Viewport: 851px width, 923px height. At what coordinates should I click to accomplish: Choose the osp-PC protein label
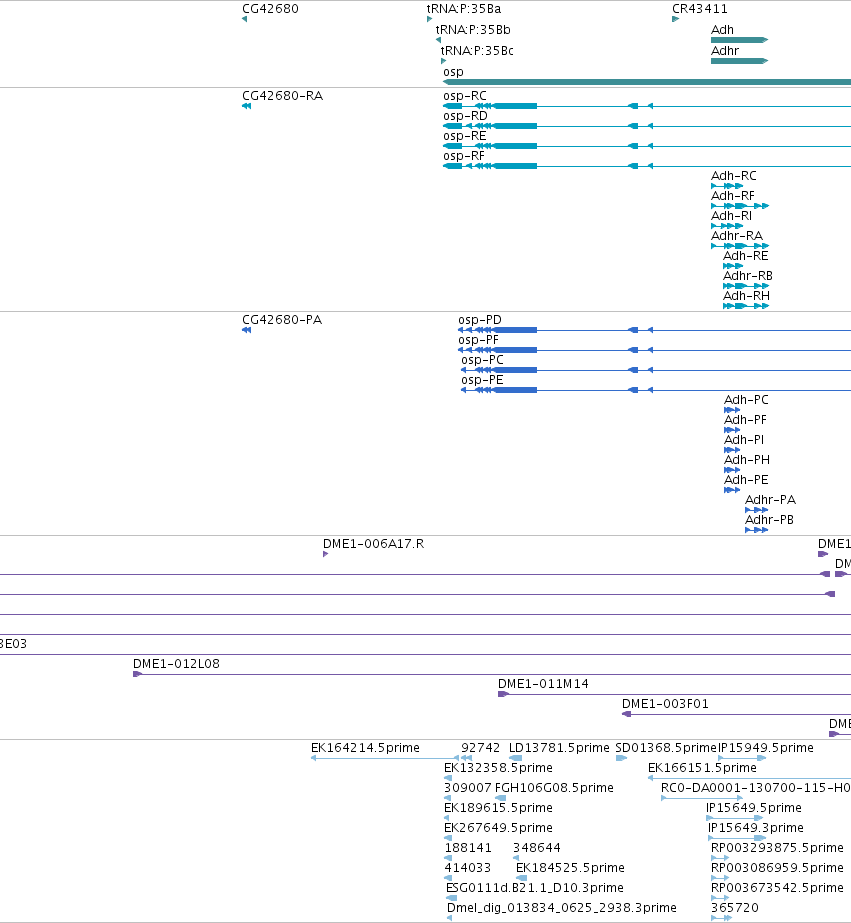(x=483, y=360)
